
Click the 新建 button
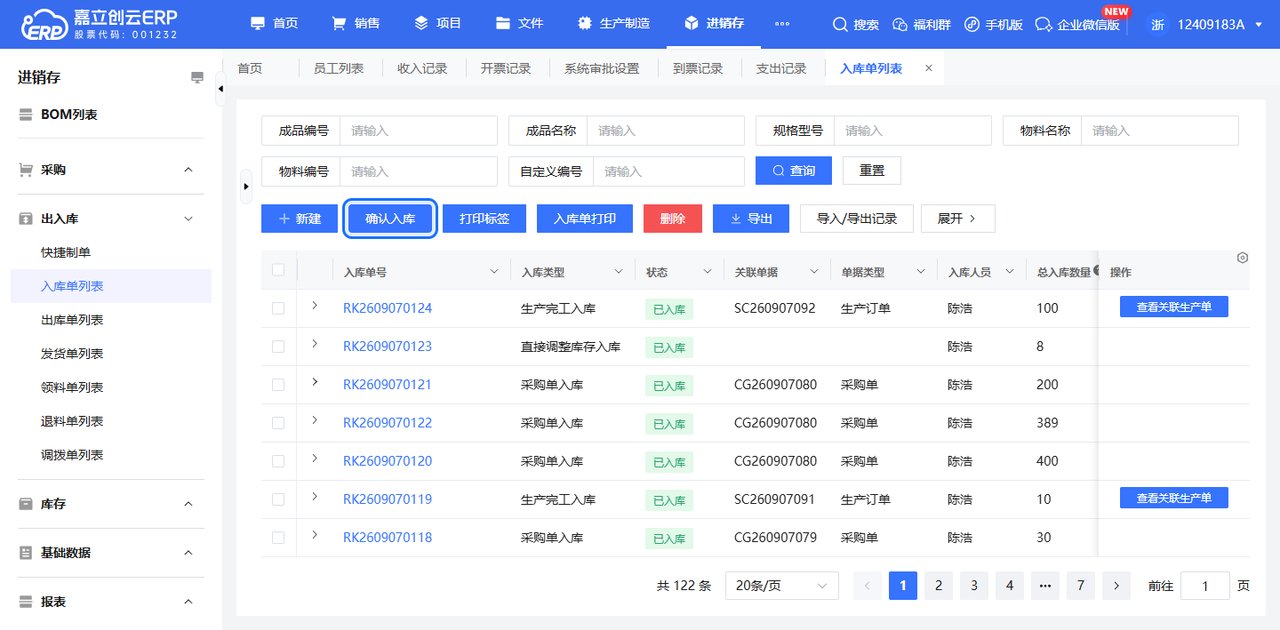(299, 218)
